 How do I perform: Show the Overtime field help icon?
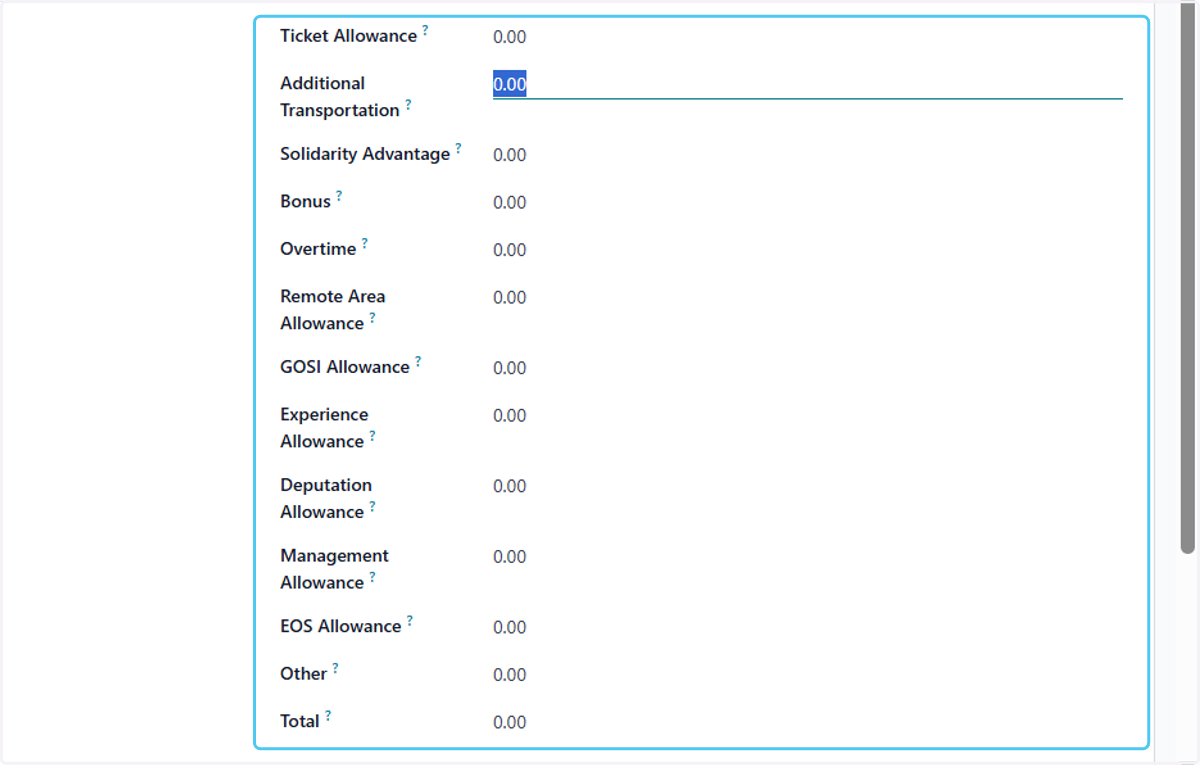click(x=365, y=243)
